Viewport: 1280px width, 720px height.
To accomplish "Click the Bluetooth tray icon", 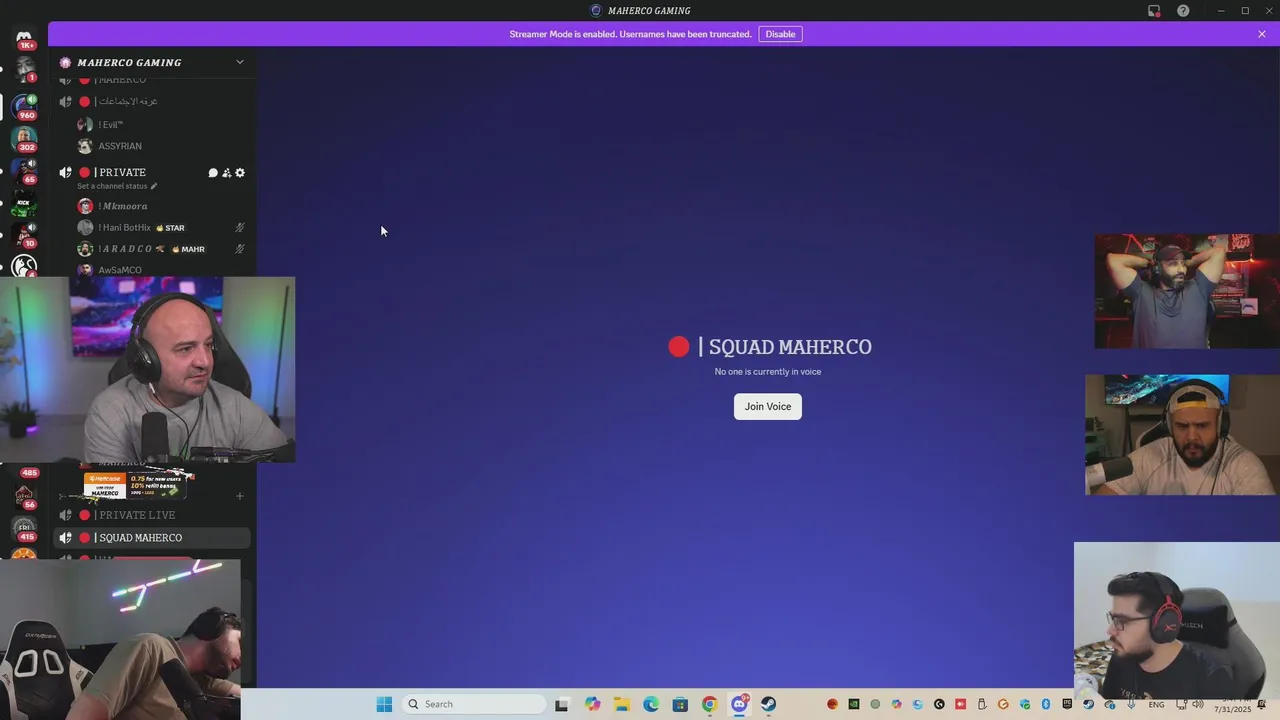I will point(1046,705).
